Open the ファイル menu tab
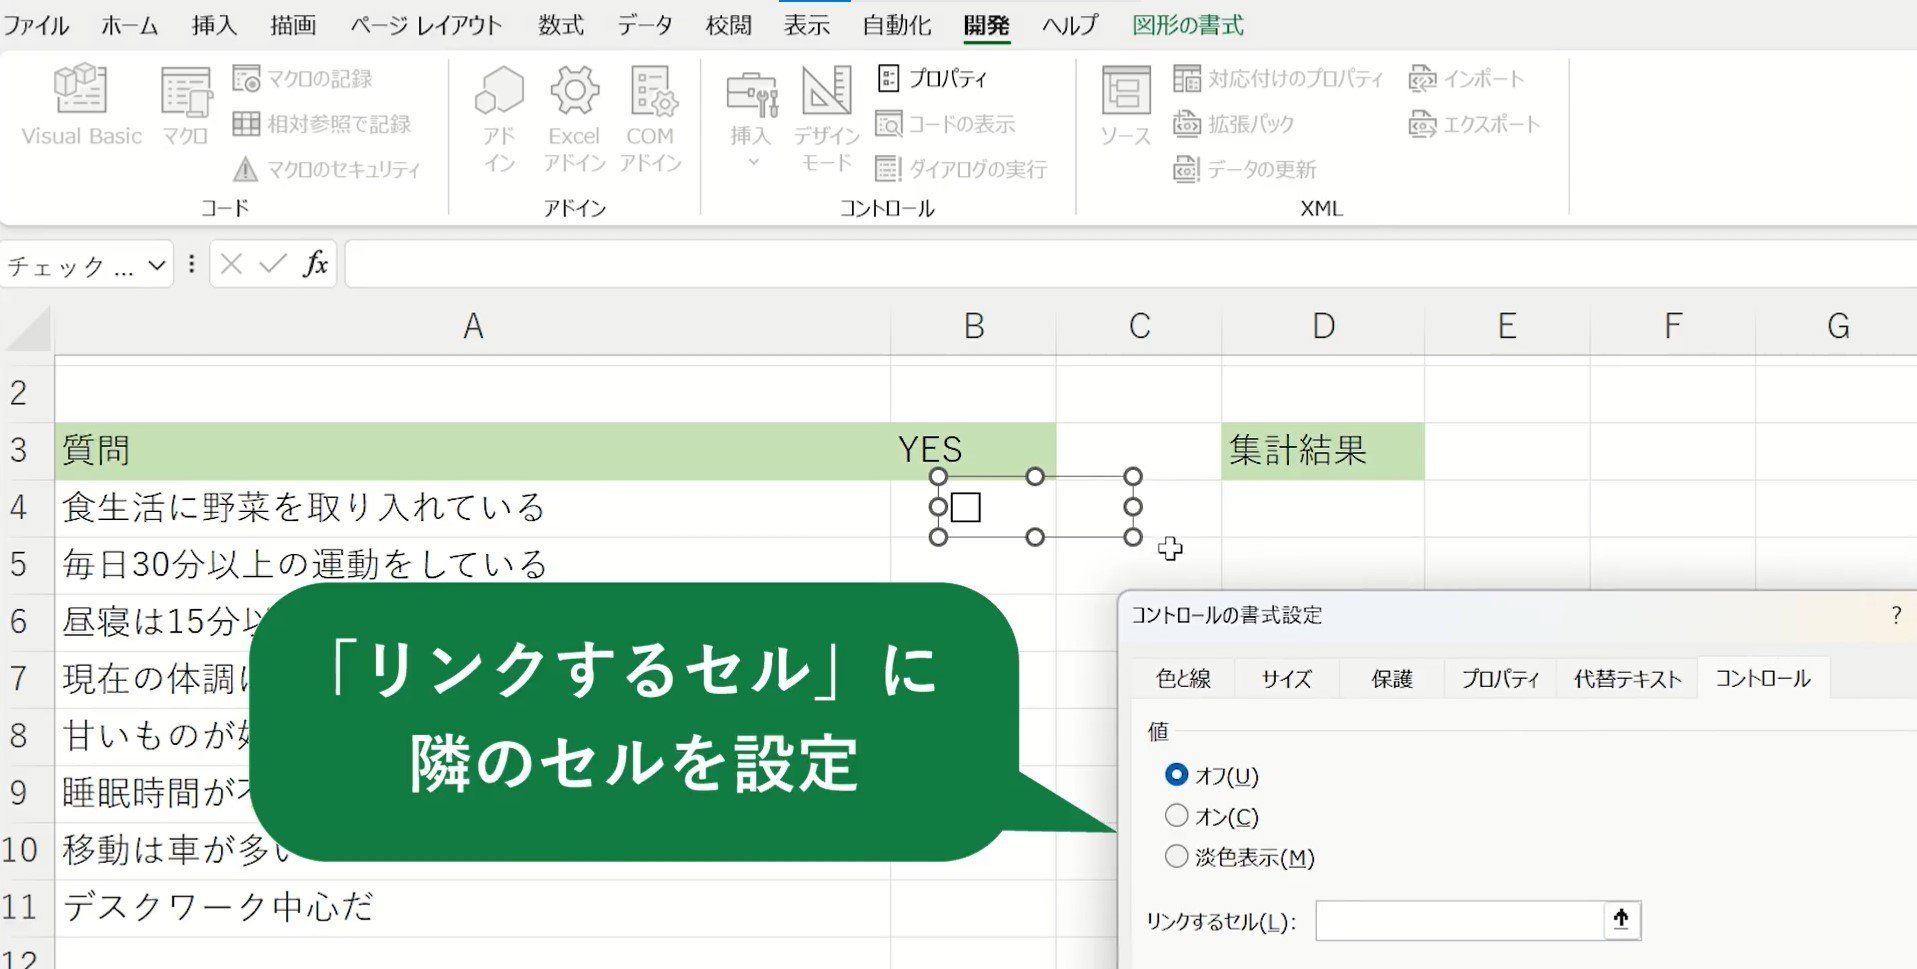1917x969 pixels. tap(36, 25)
